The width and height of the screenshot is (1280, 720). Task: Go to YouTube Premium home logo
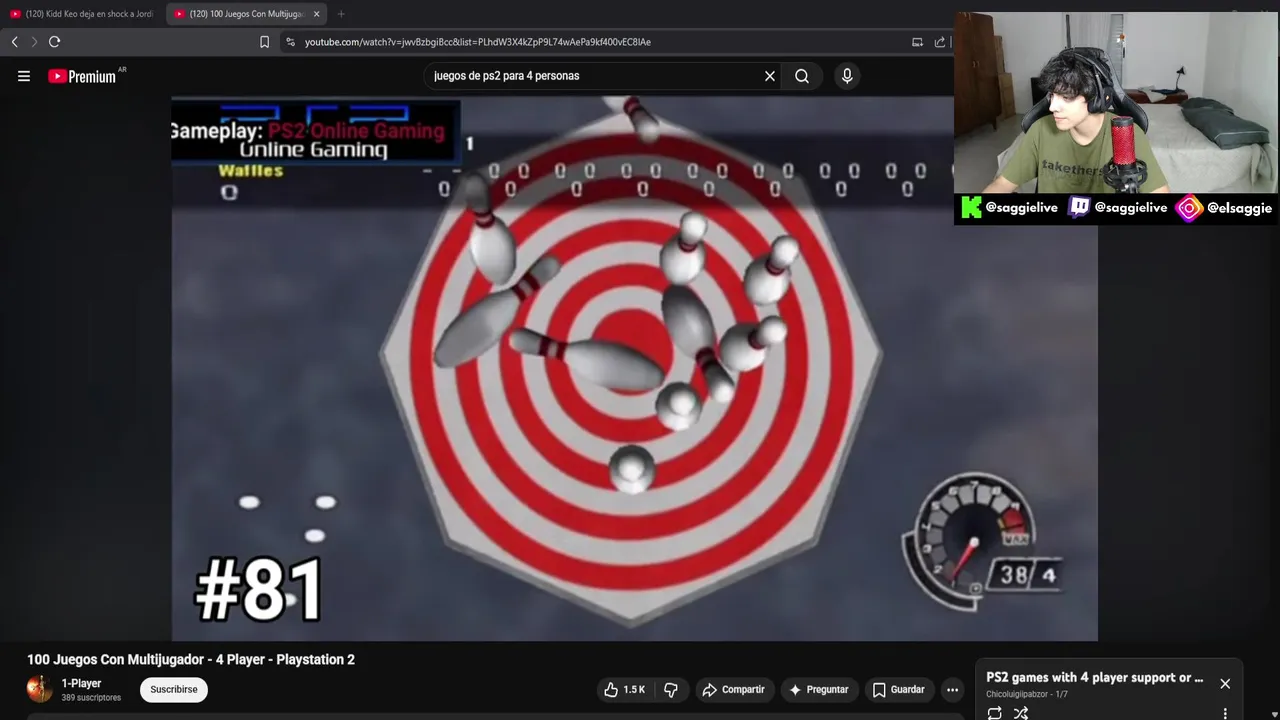coord(82,76)
